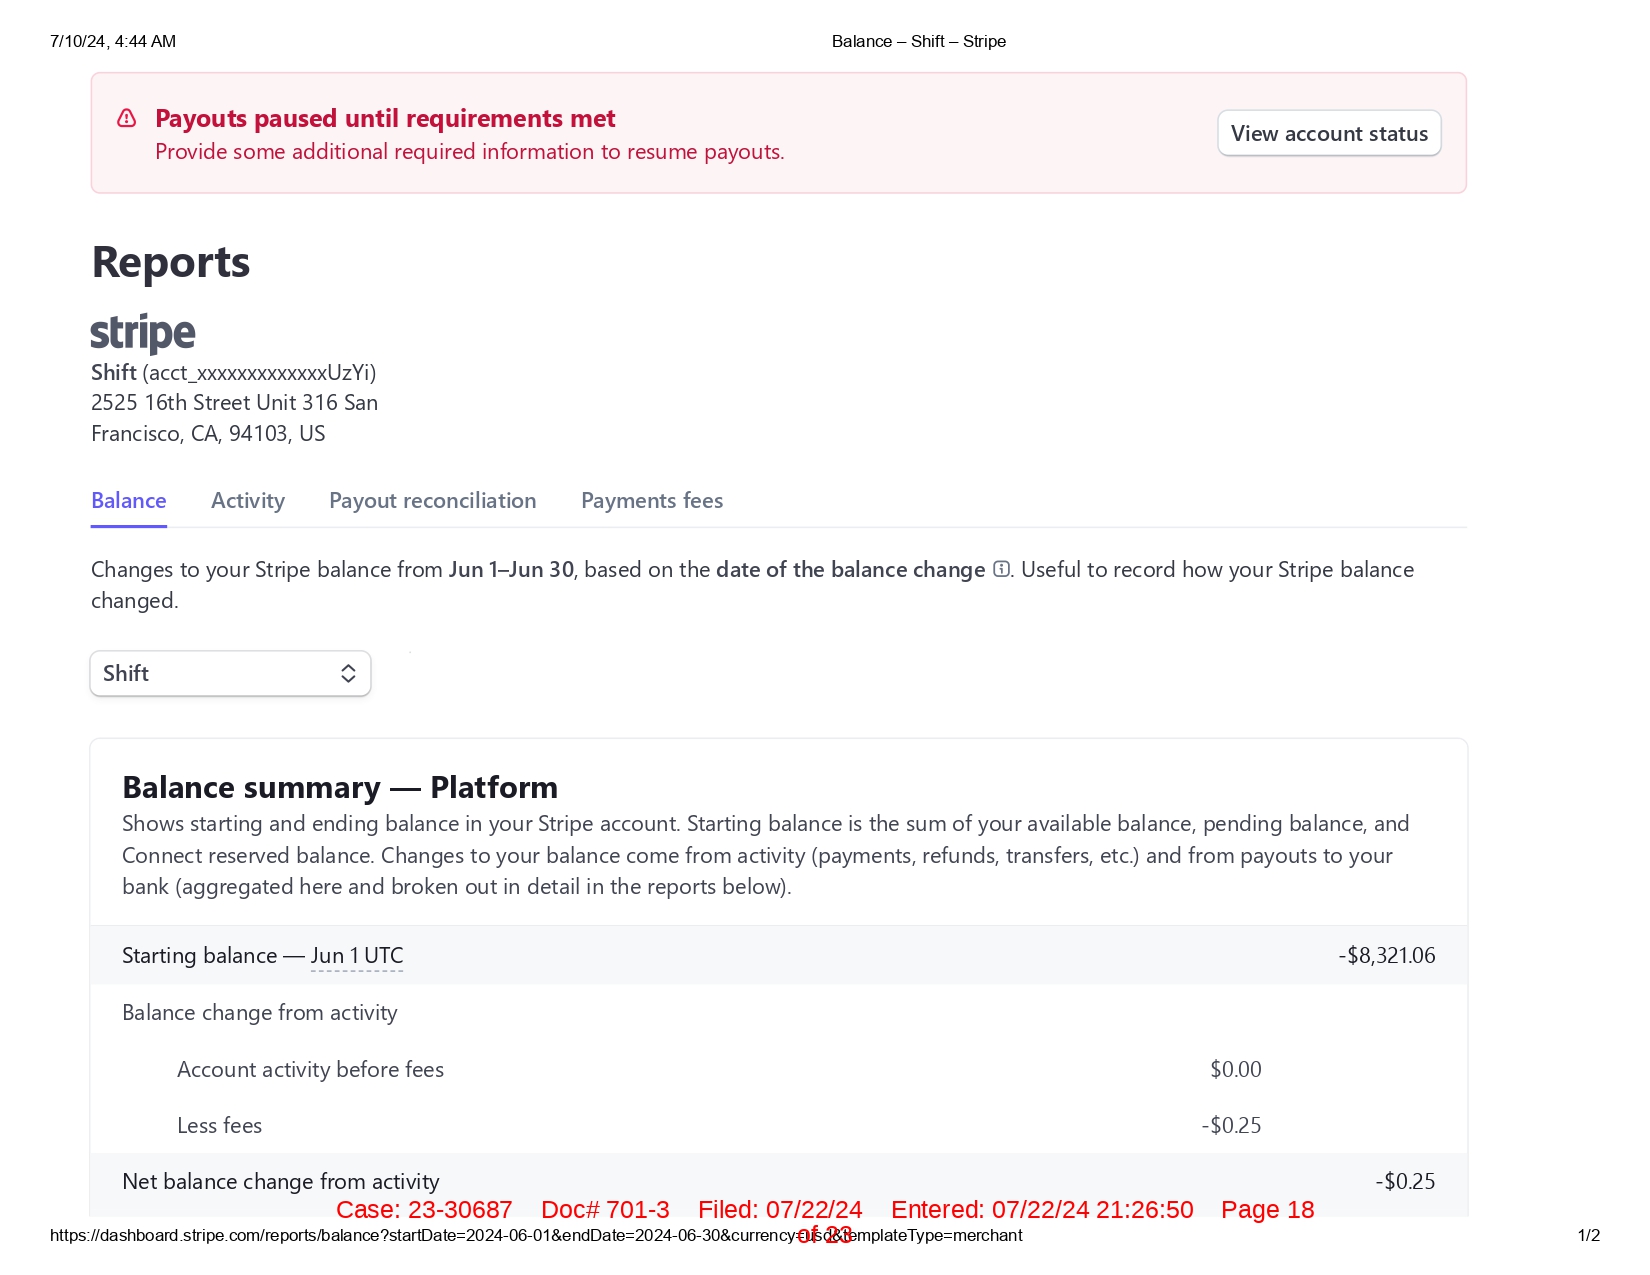Click the Provide additional required information message
The height and width of the screenshot is (1275, 1650).
coord(469,152)
